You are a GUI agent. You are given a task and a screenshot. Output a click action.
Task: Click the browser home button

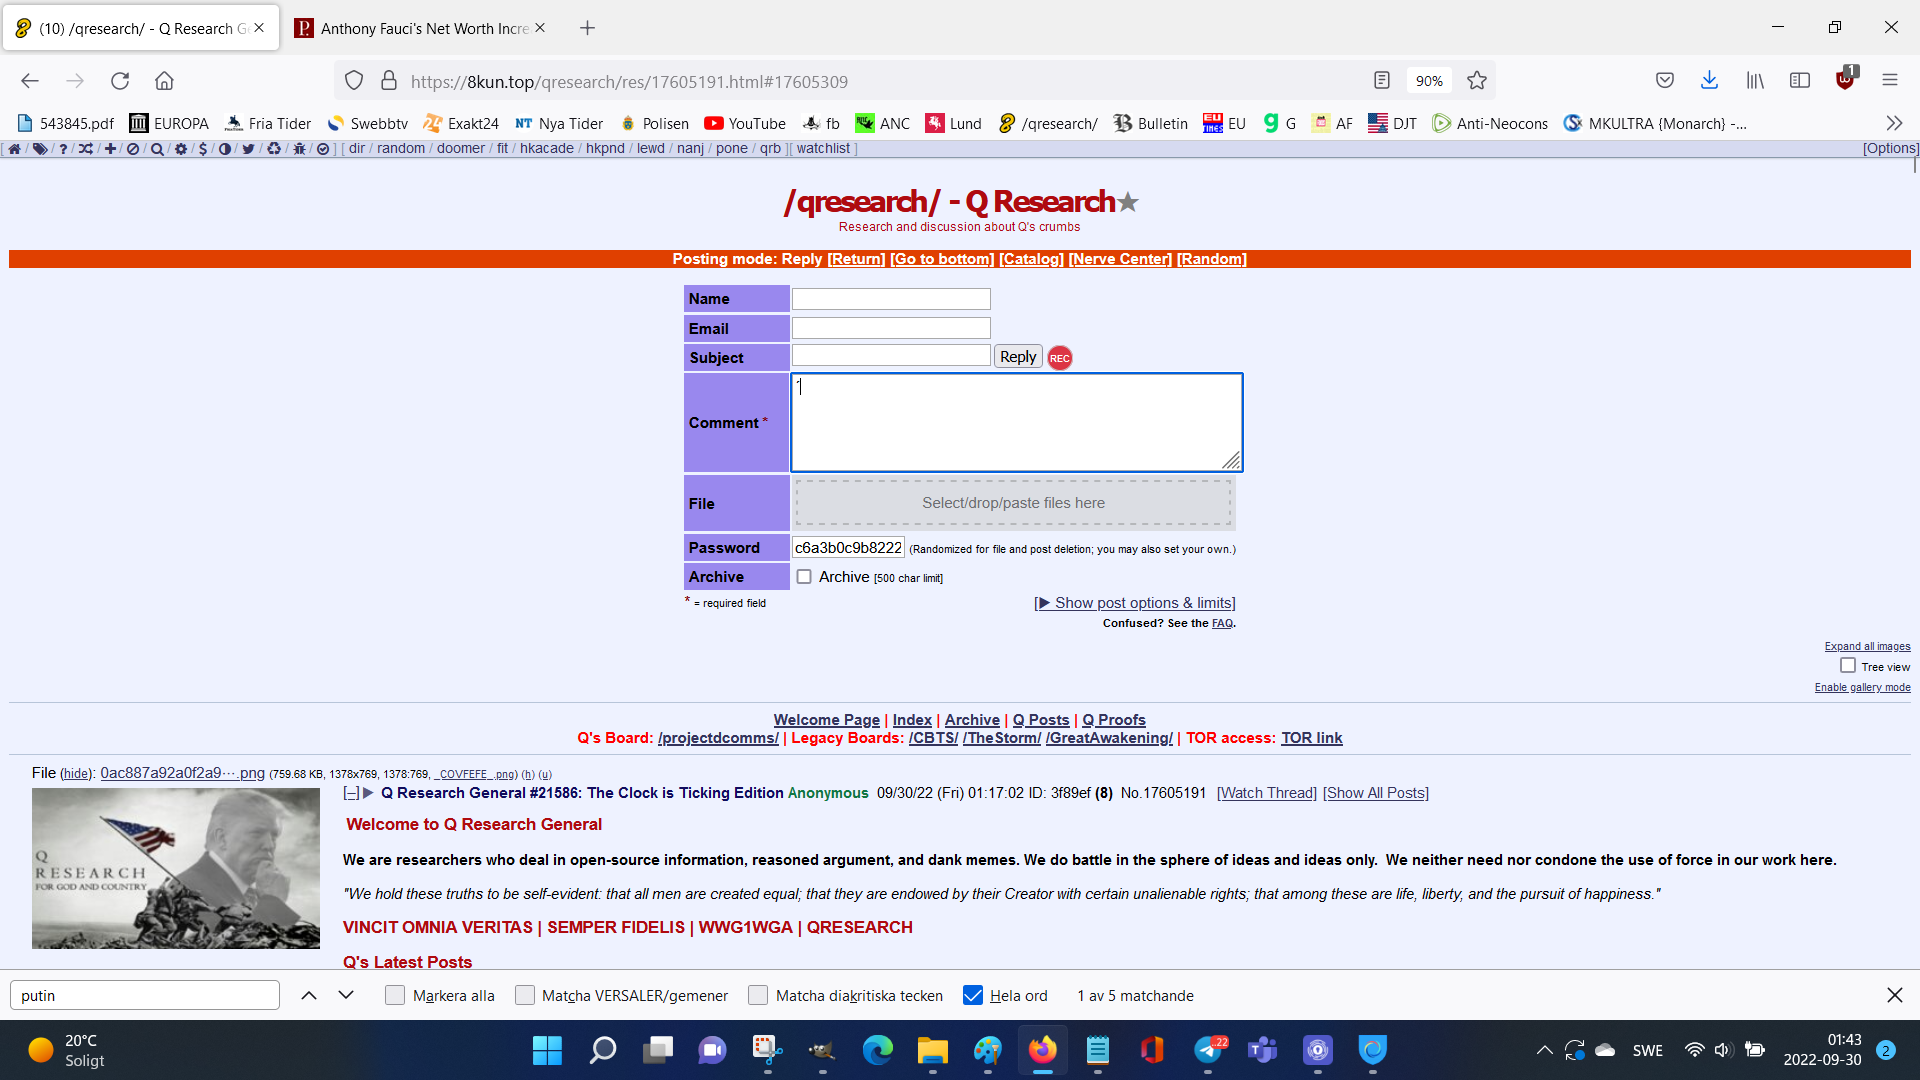164,81
